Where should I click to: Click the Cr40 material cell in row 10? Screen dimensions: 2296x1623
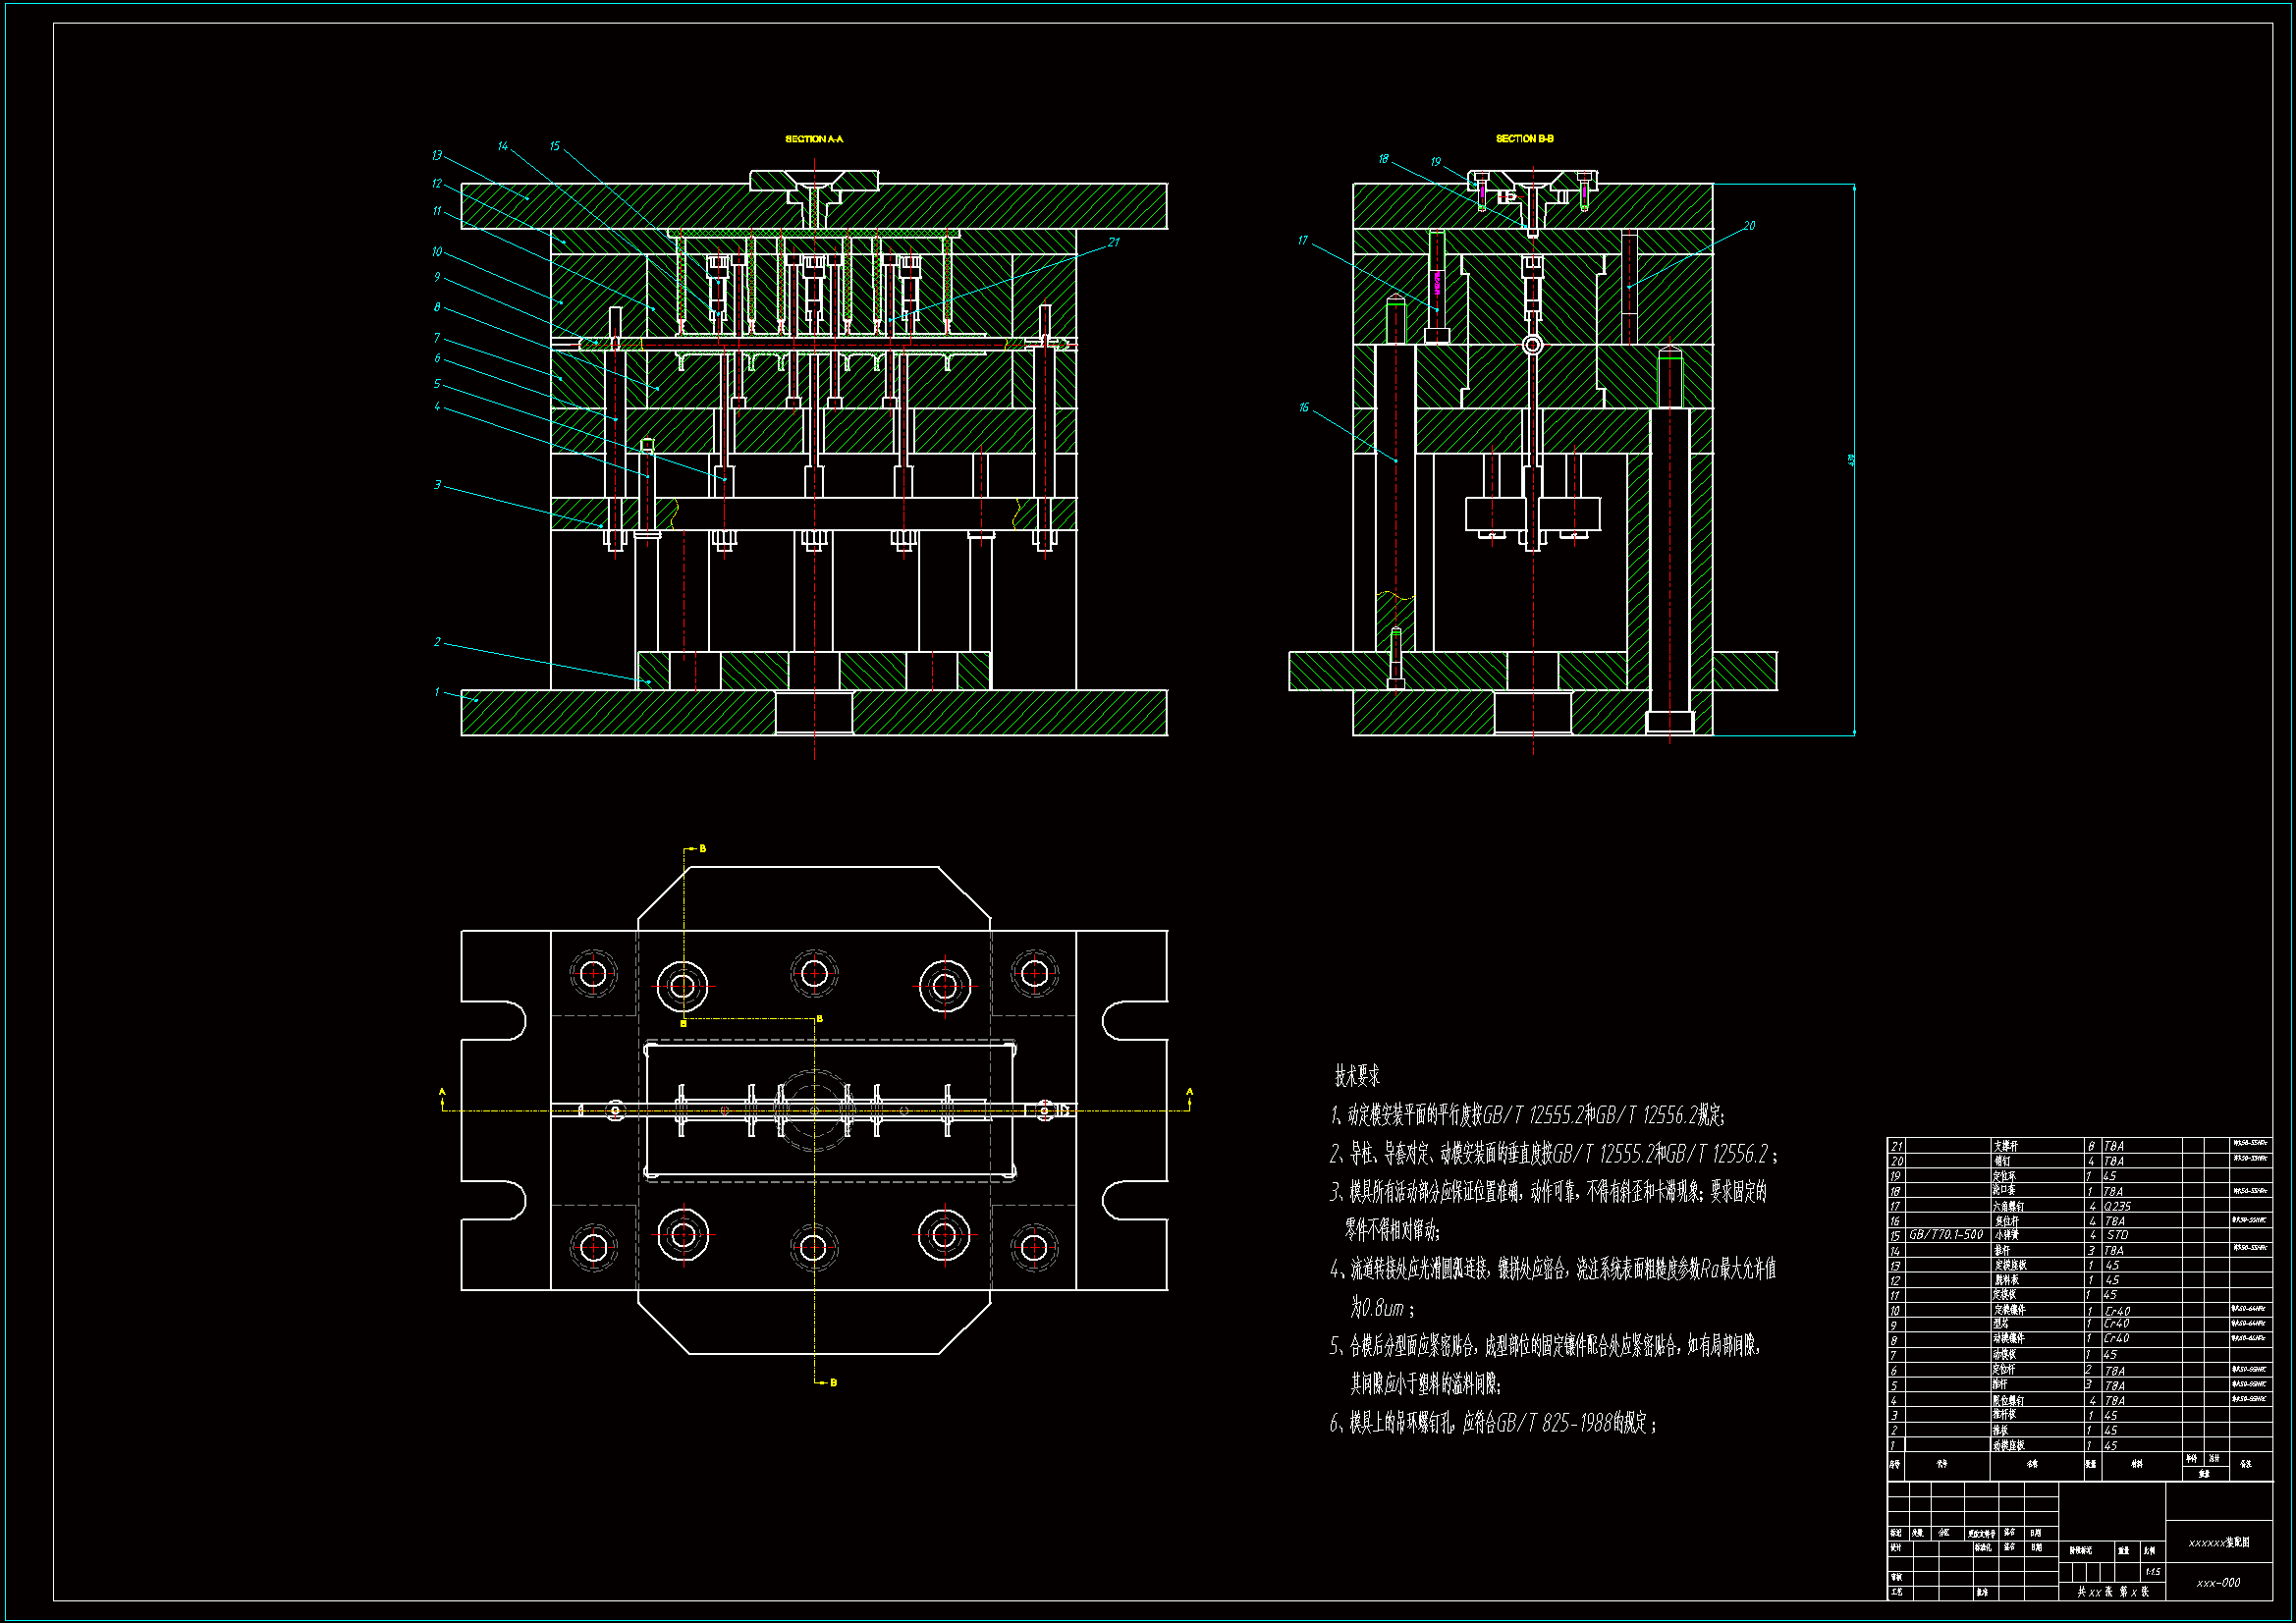point(2117,1311)
